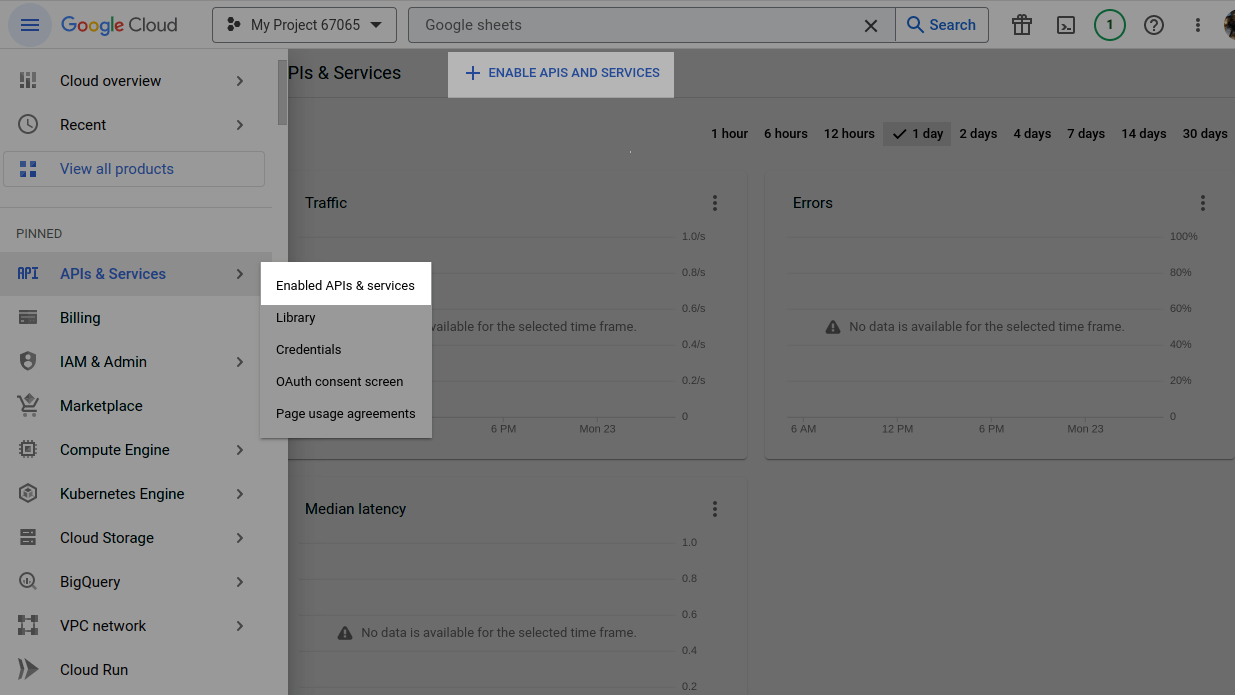Click the Cloud overview dashboard icon
The image size is (1235, 695).
(28, 81)
